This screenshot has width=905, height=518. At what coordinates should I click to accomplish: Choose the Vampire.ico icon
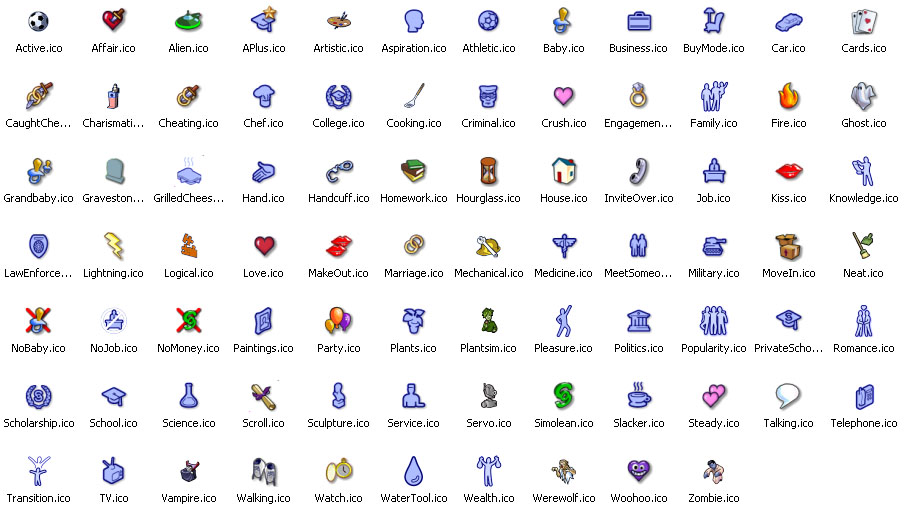[x=188, y=471]
